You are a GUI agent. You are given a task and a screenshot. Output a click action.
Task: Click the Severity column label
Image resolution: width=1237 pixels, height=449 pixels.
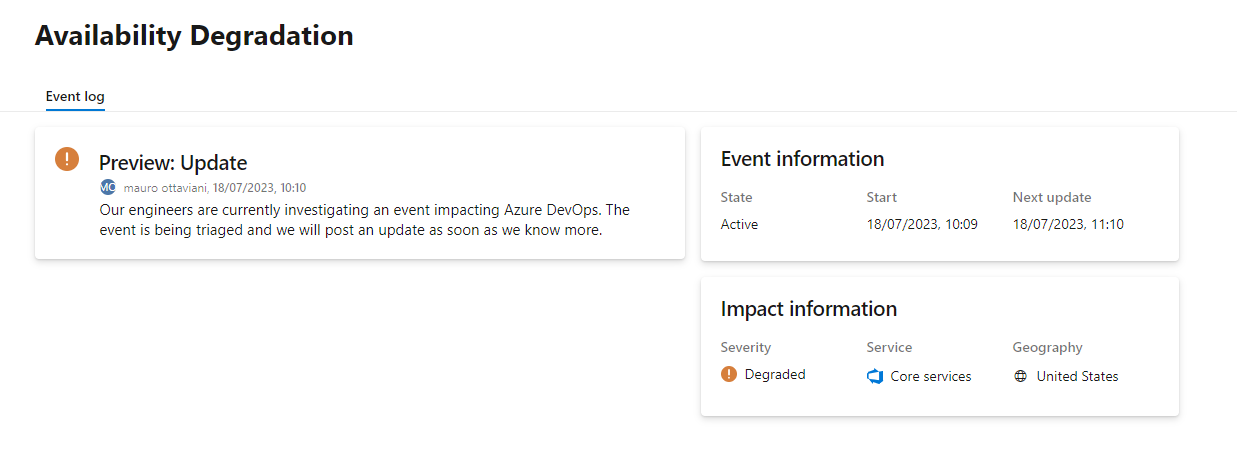pos(746,347)
